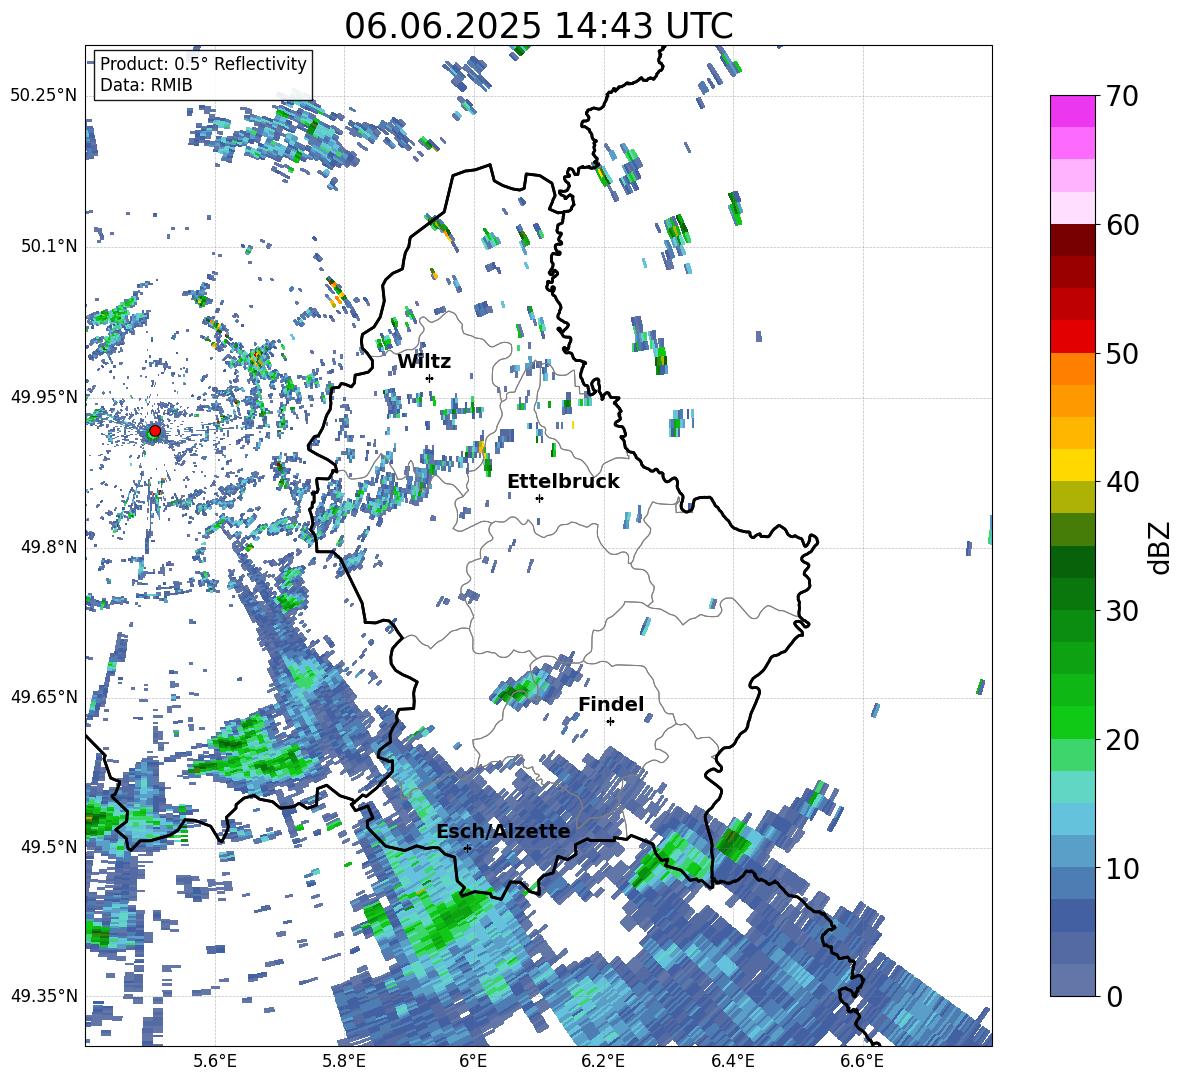This screenshot has height=1081, width=1184.
Task: Click the 50 value on the colorbar
Action: (x=1122, y=353)
